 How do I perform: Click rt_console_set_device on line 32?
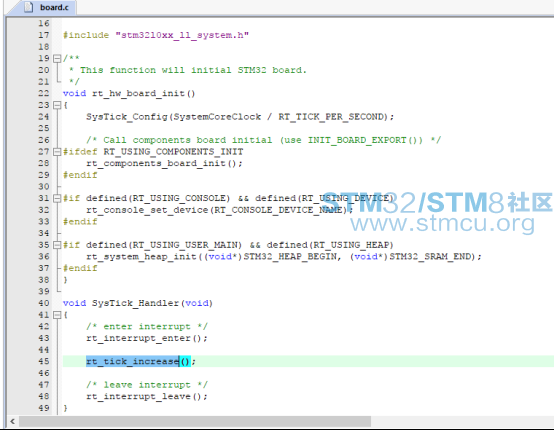[147, 210]
